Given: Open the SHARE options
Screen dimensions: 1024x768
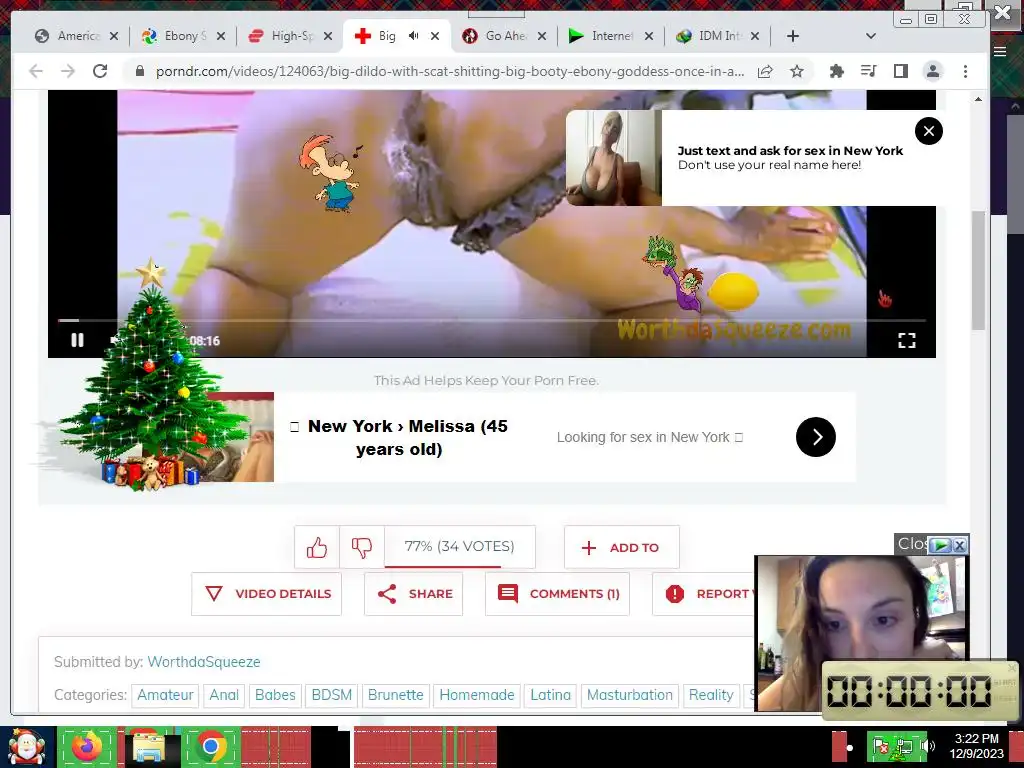Looking at the screenshot, I should pos(413,594).
